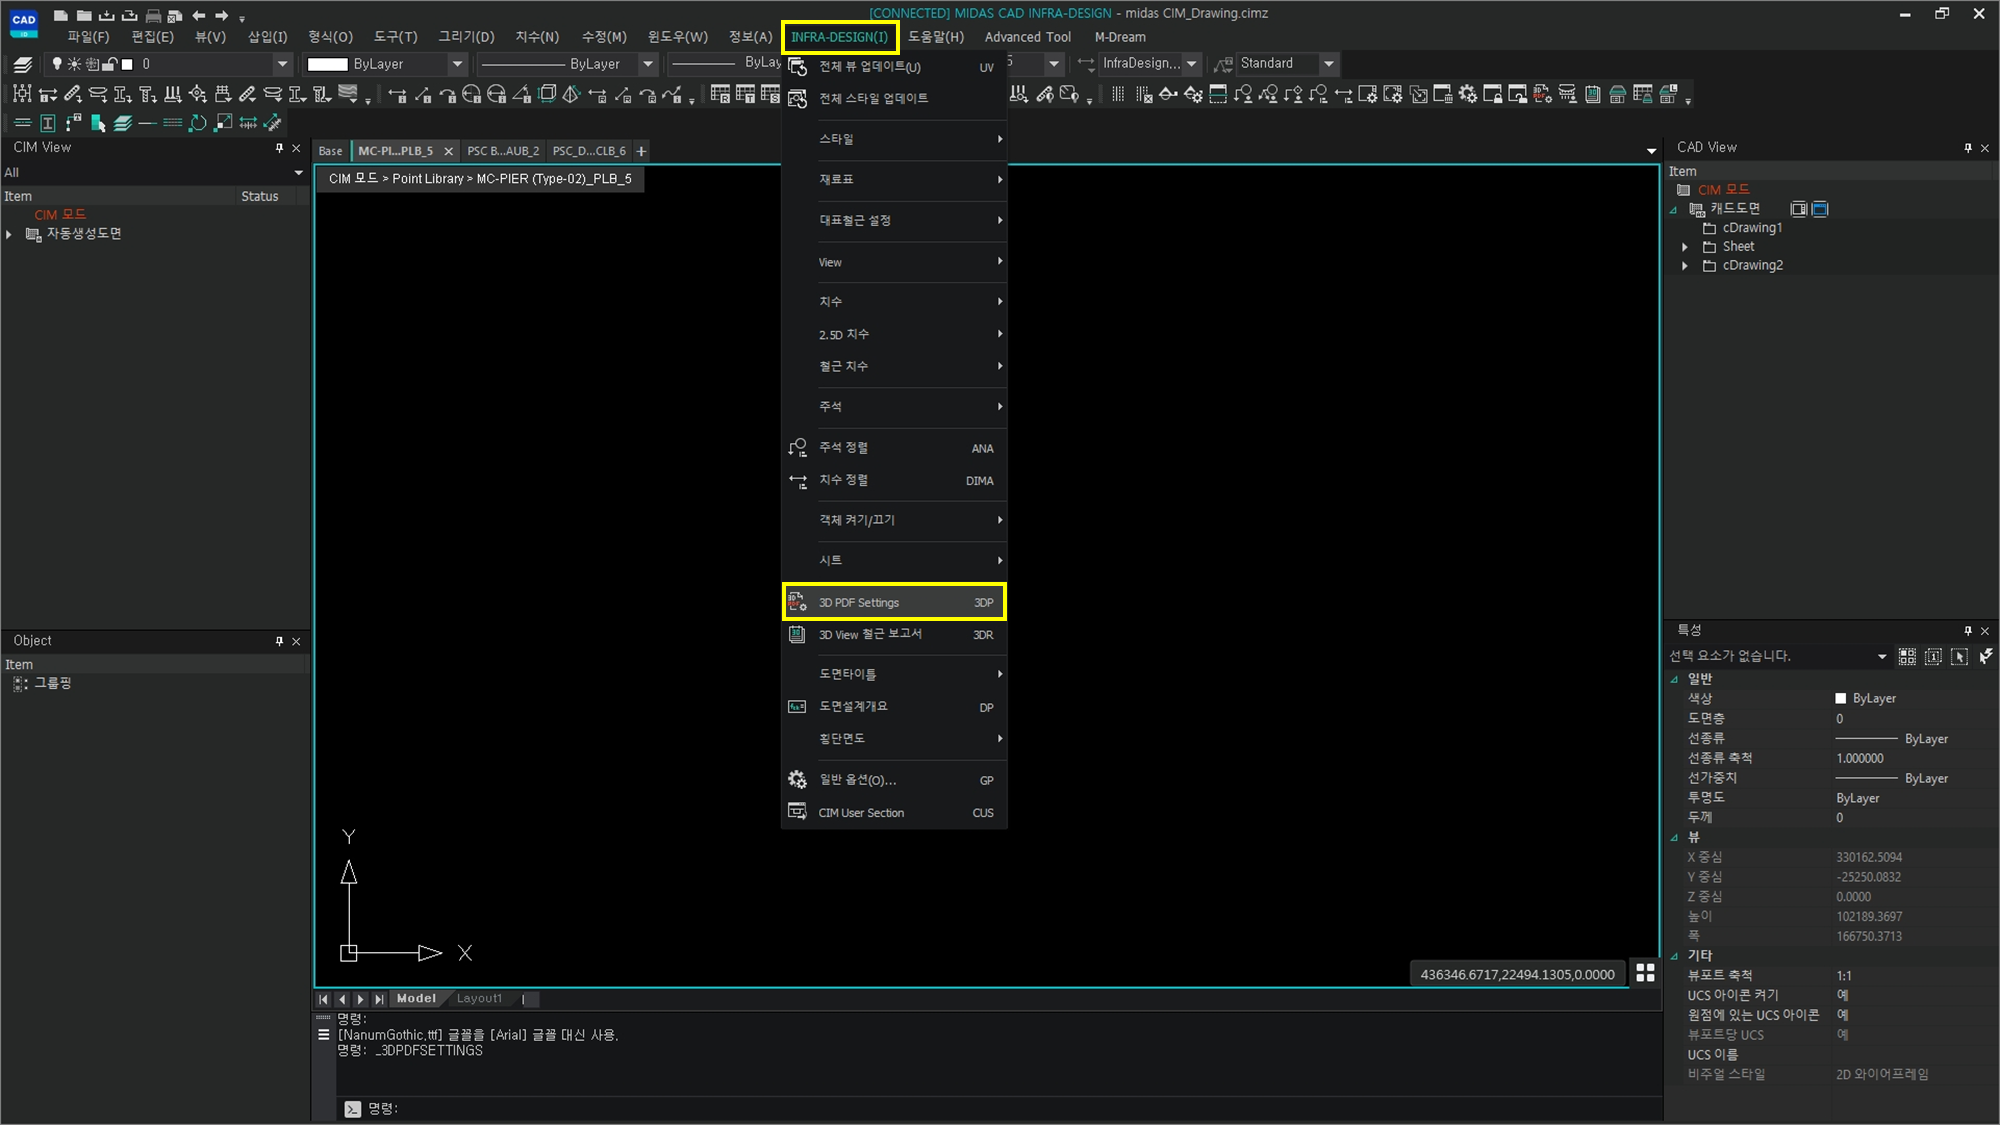
Task: Click the 주석 정렬 annotation align icon
Action: (x=797, y=448)
